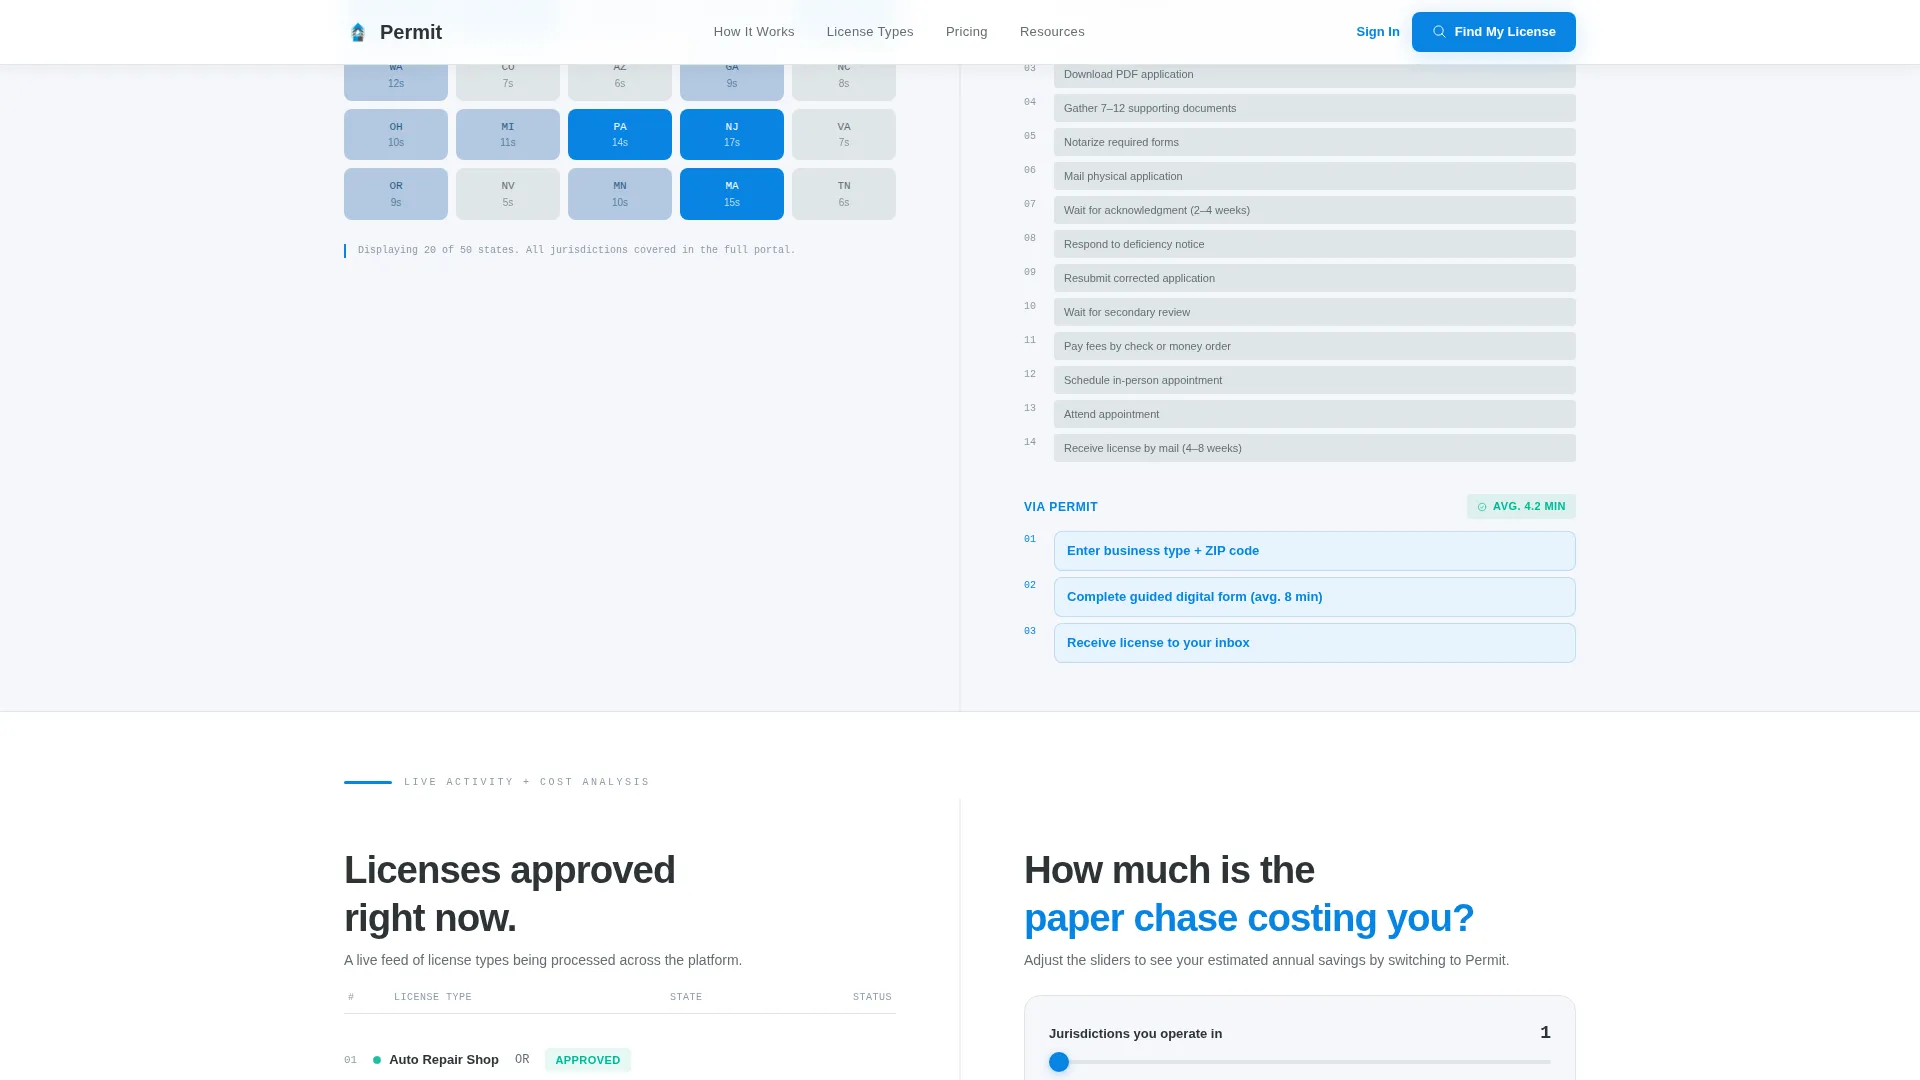Click 'Resubmit corrected application' step

coord(1315,278)
